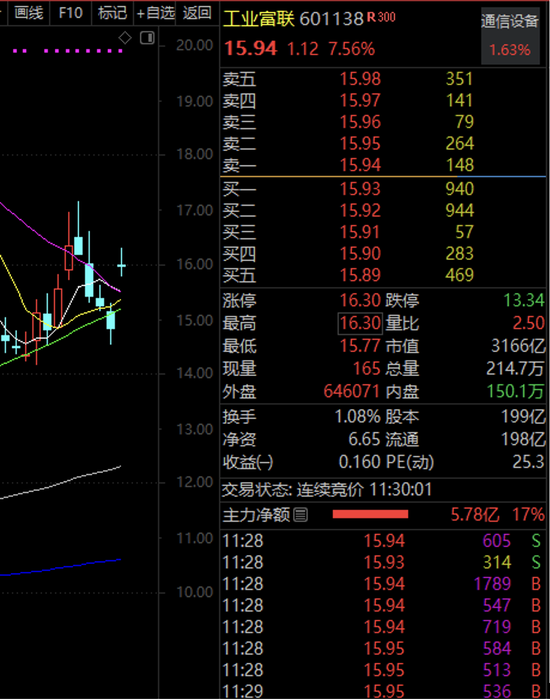Open F10 company information
Screen dimensions: 550x700
tap(71, 12)
